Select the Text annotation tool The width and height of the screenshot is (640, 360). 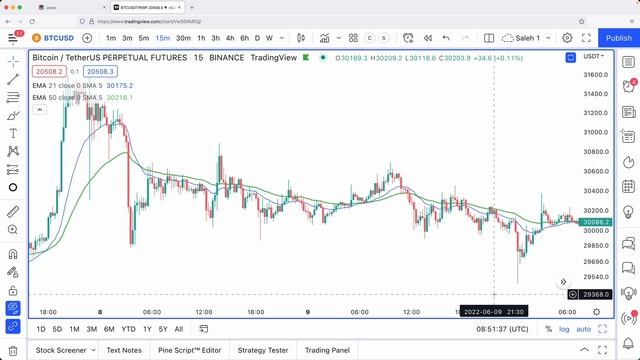[13, 133]
